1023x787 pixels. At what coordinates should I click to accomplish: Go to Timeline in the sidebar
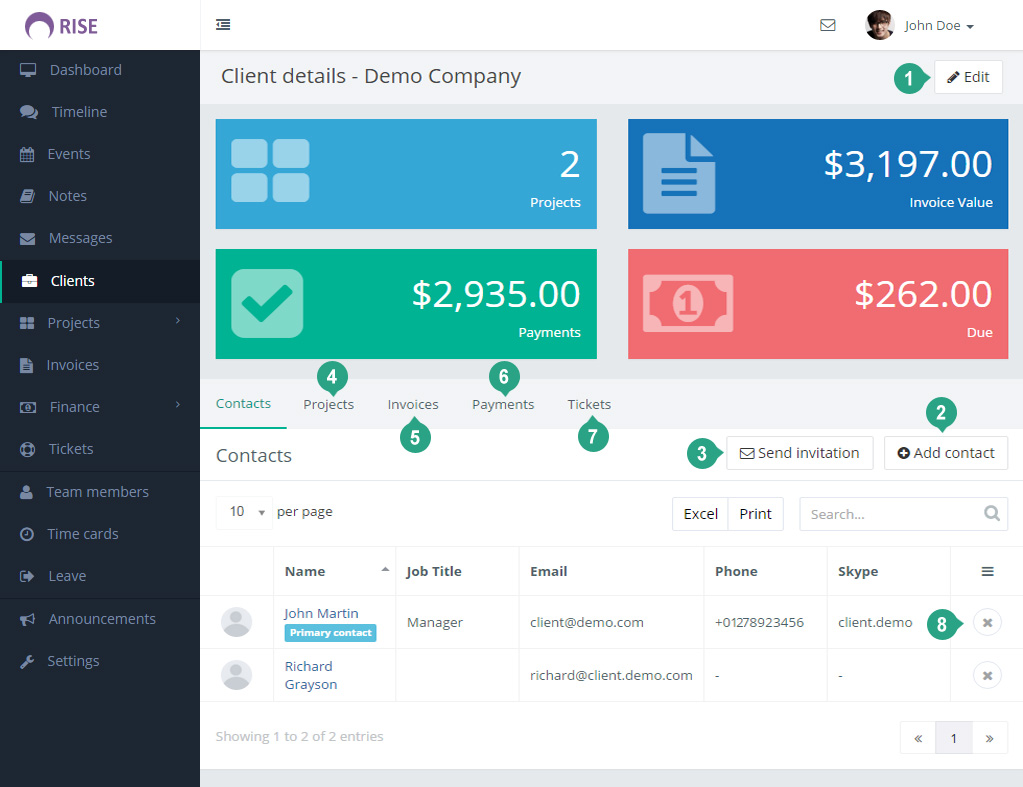click(x=100, y=112)
